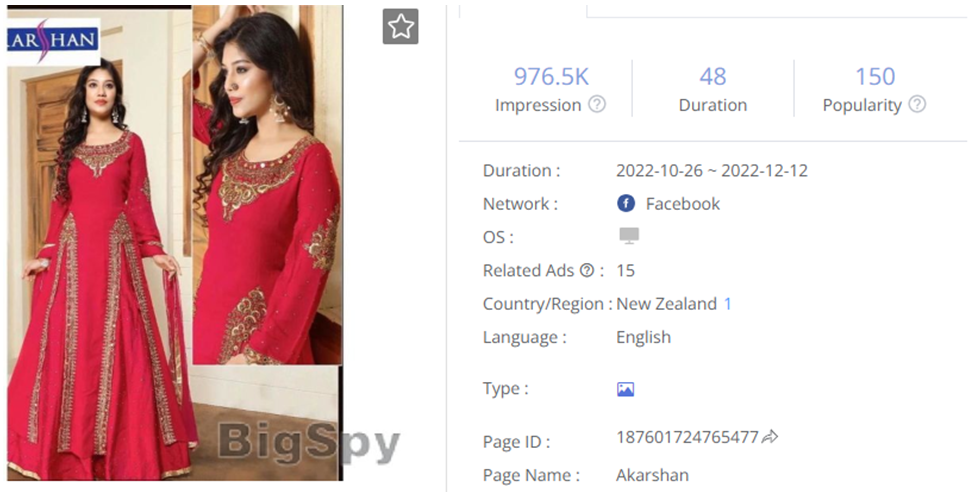Image resolution: width=974 pixels, height=492 pixels.
Task: Open the Popularity help question mark
Action: 917,104
